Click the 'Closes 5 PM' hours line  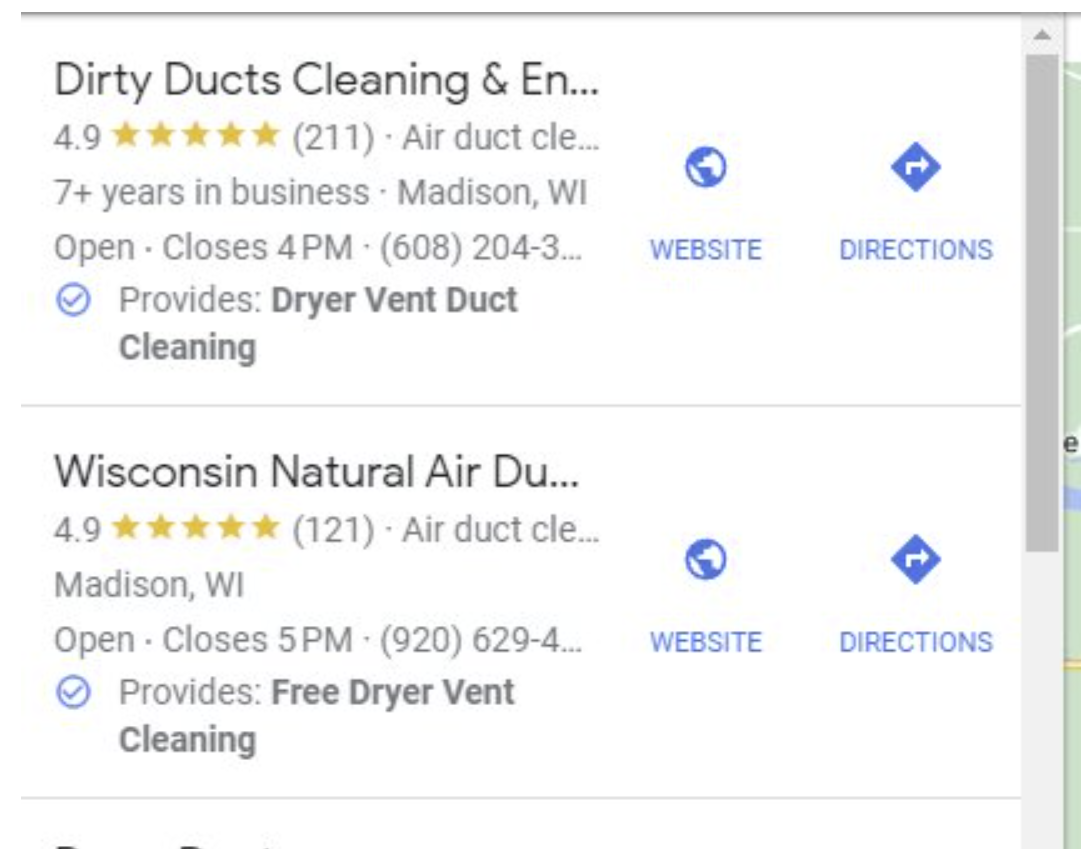click(257, 640)
